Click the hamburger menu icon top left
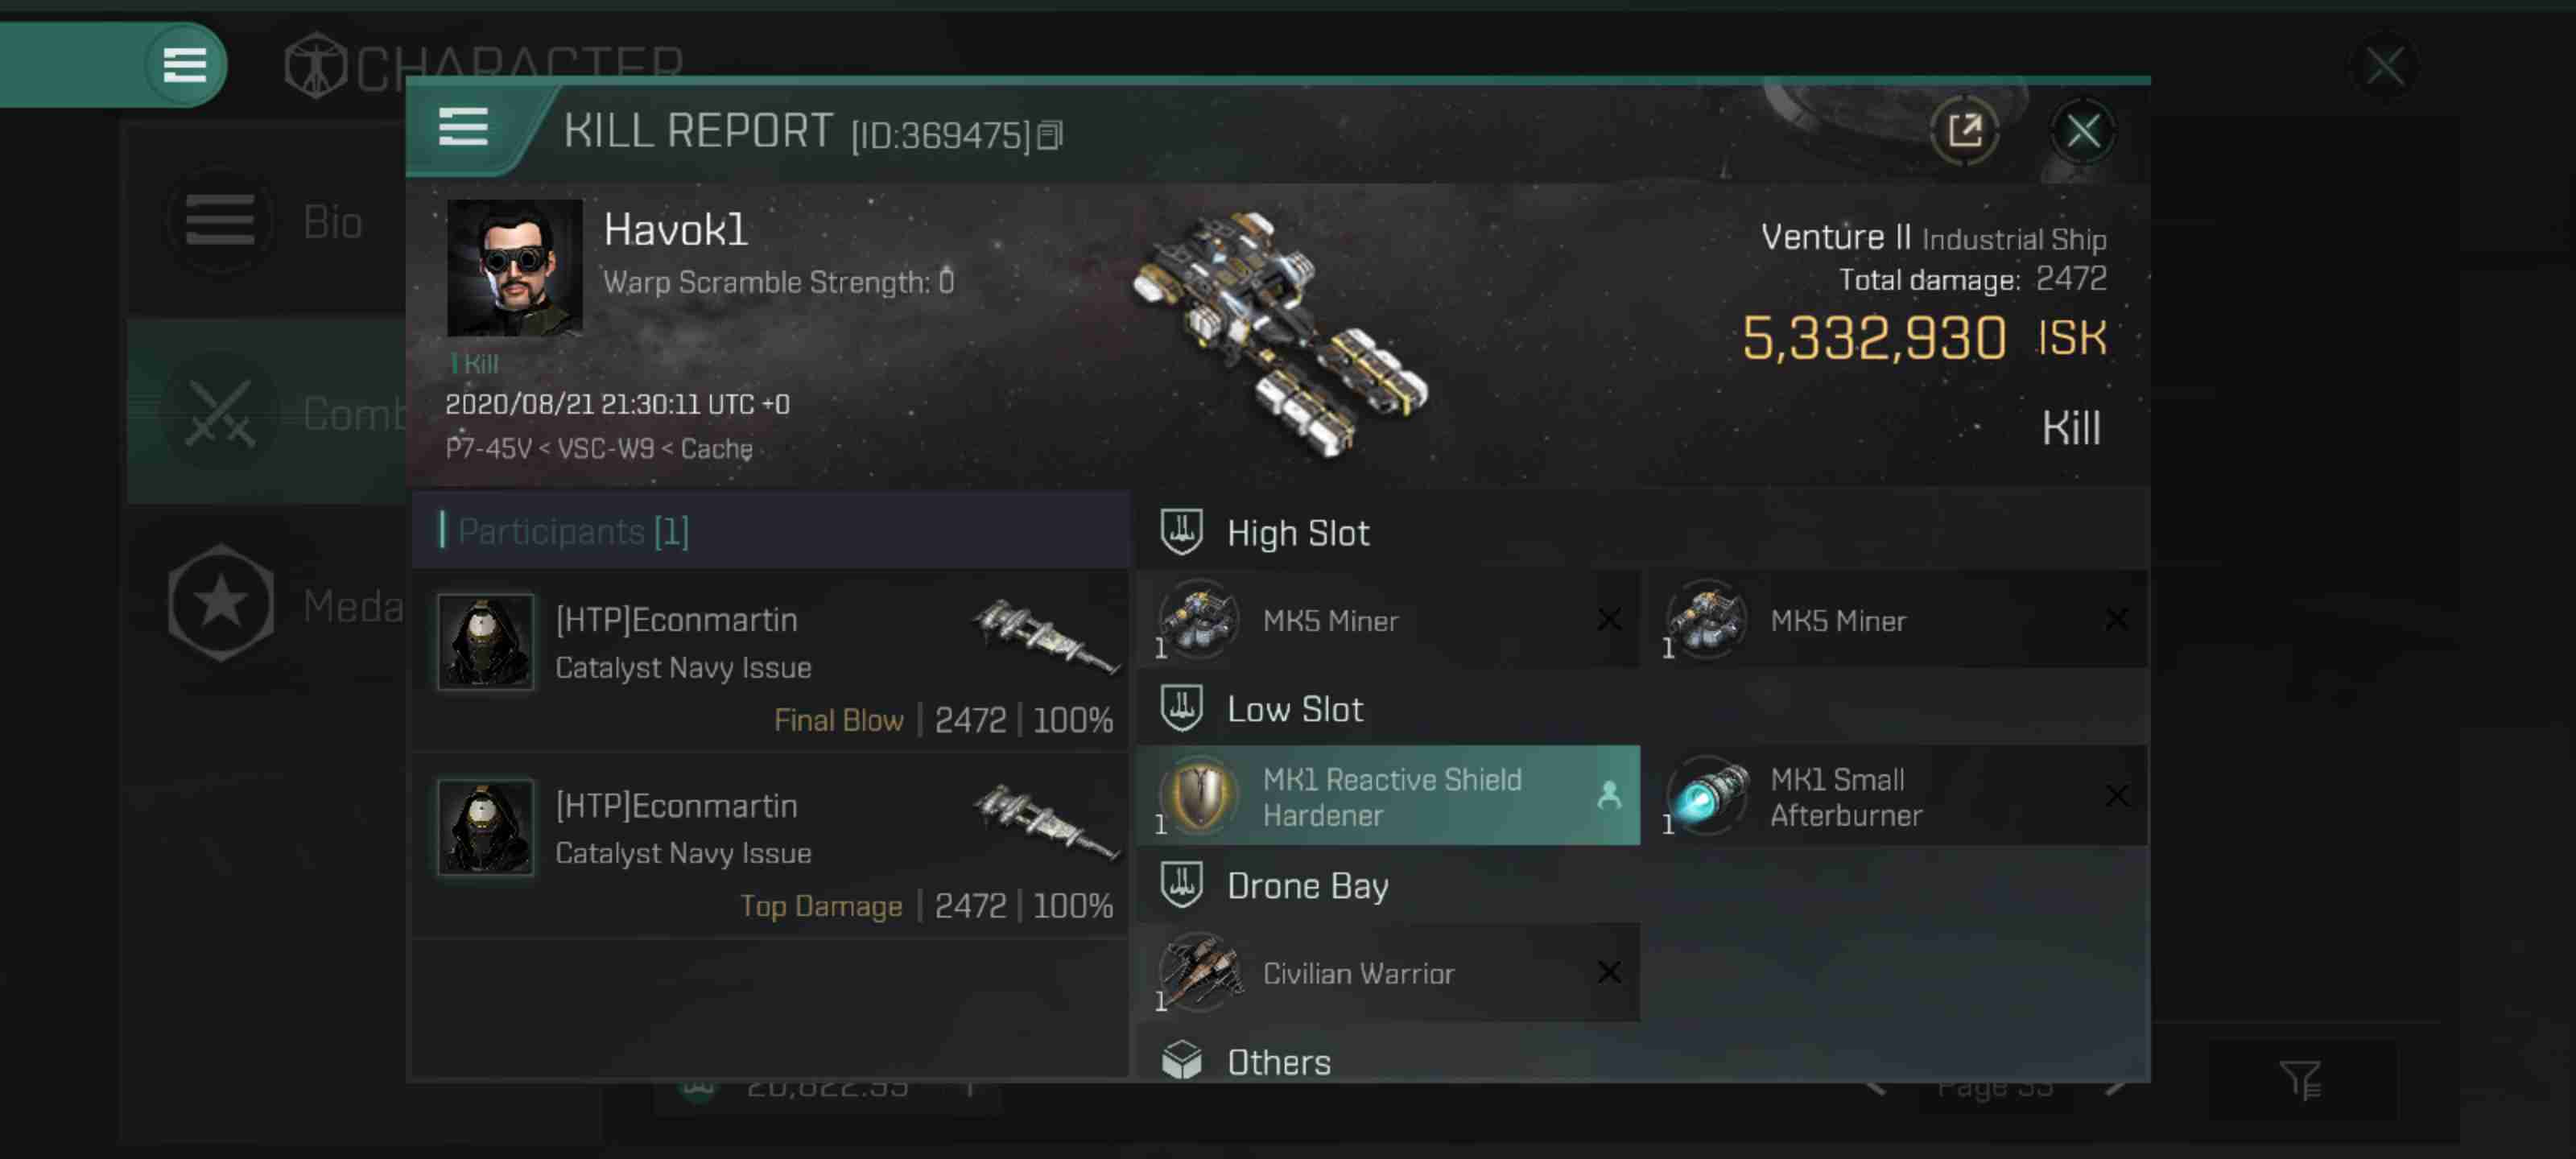 point(183,66)
